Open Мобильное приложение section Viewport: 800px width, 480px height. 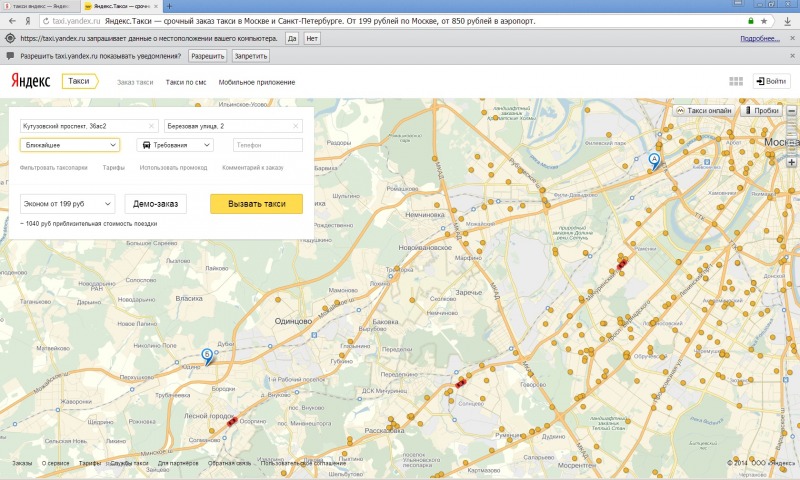coord(257,82)
